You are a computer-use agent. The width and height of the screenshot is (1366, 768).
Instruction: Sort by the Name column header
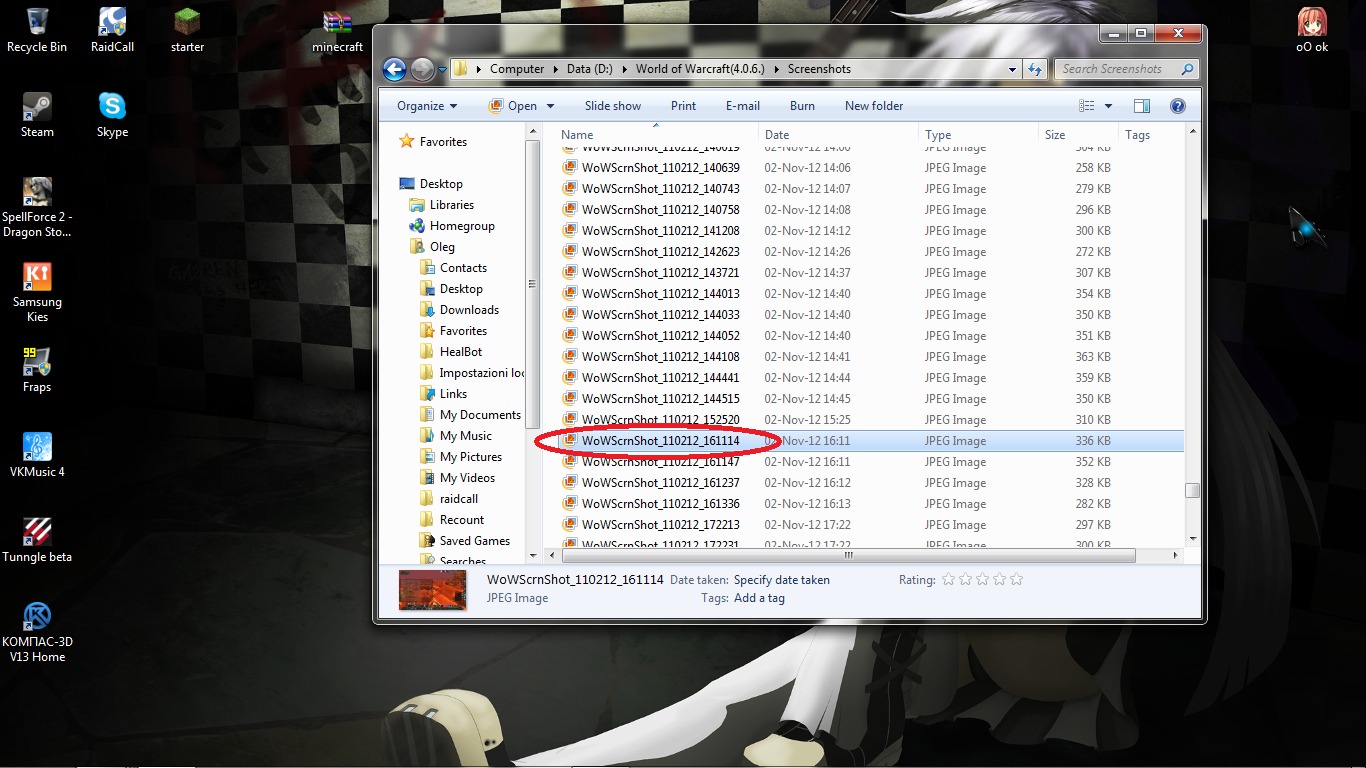point(577,135)
